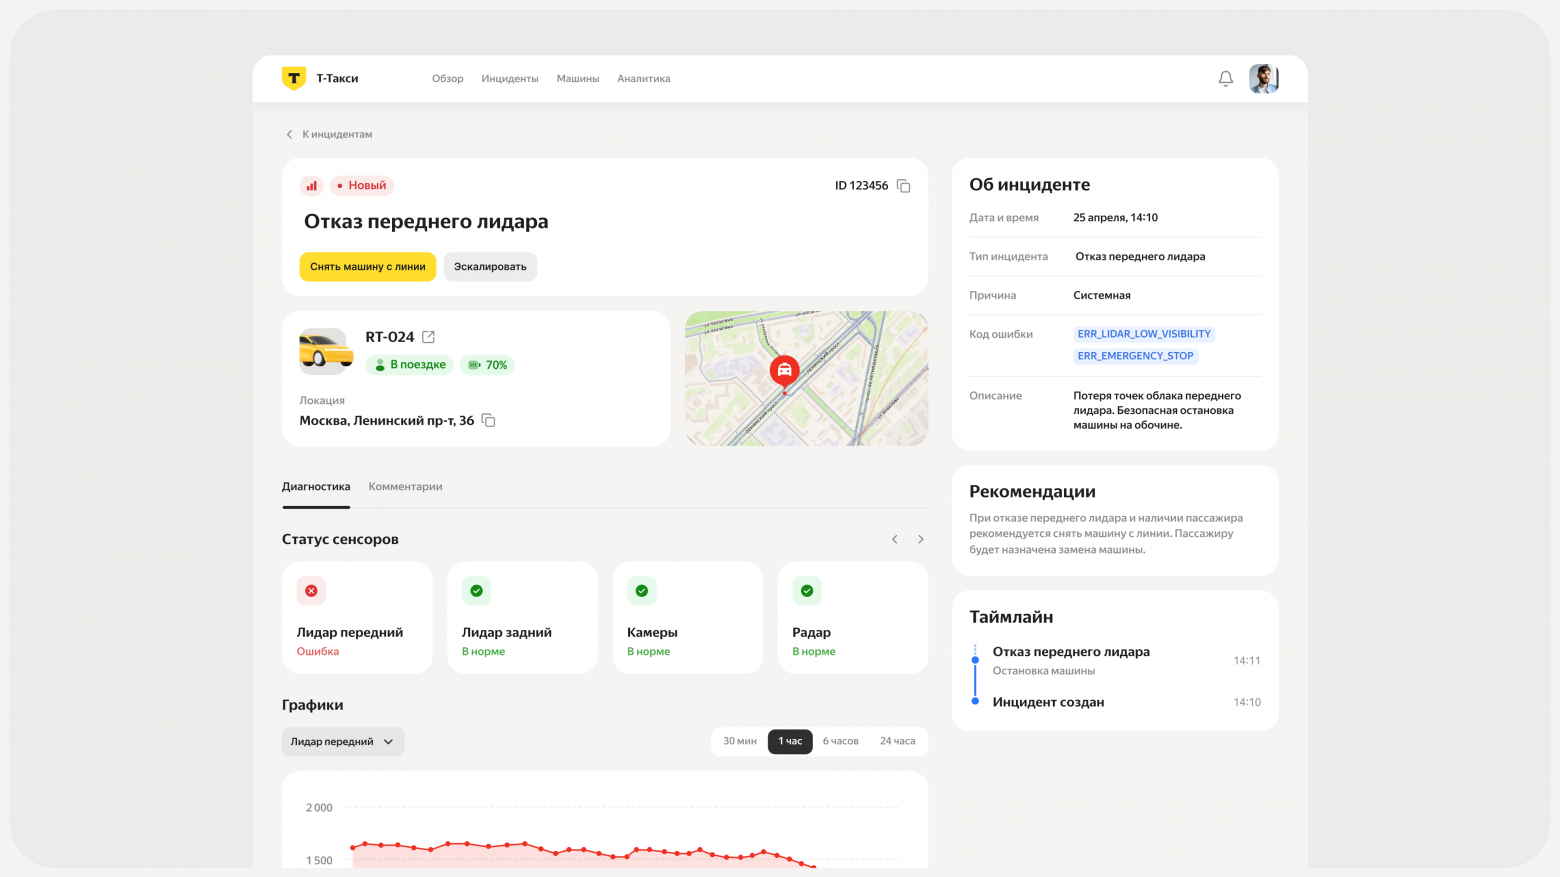Open notifications bell

1225,78
